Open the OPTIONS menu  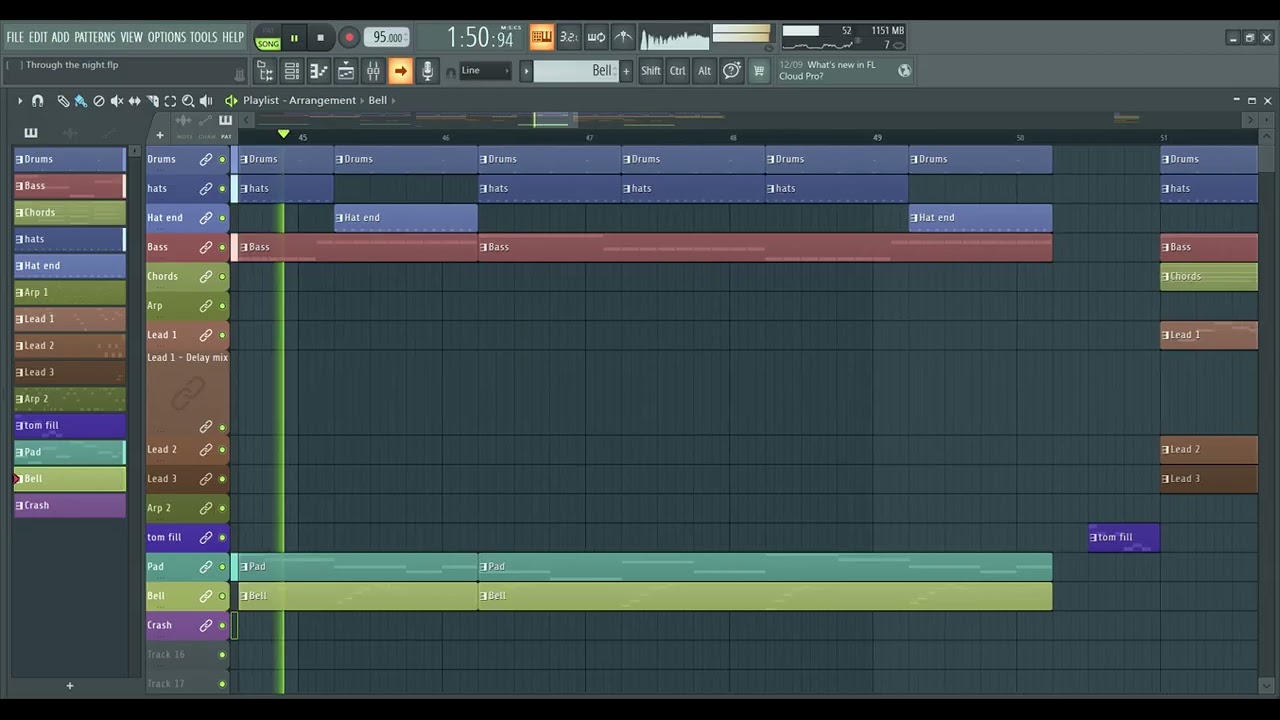(x=167, y=37)
